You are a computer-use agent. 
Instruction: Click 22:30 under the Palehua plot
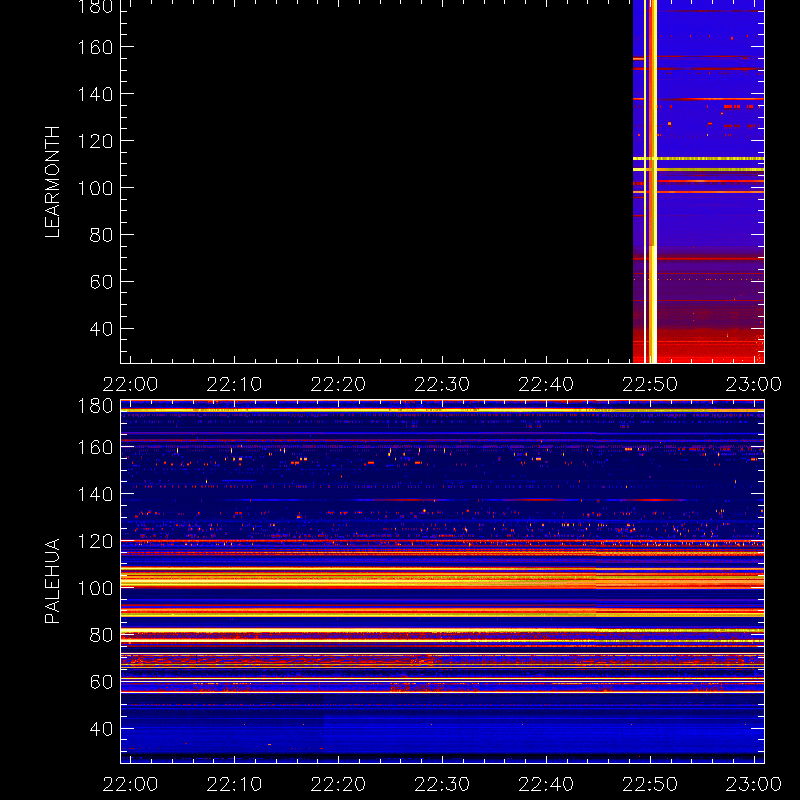click(442, 784)
